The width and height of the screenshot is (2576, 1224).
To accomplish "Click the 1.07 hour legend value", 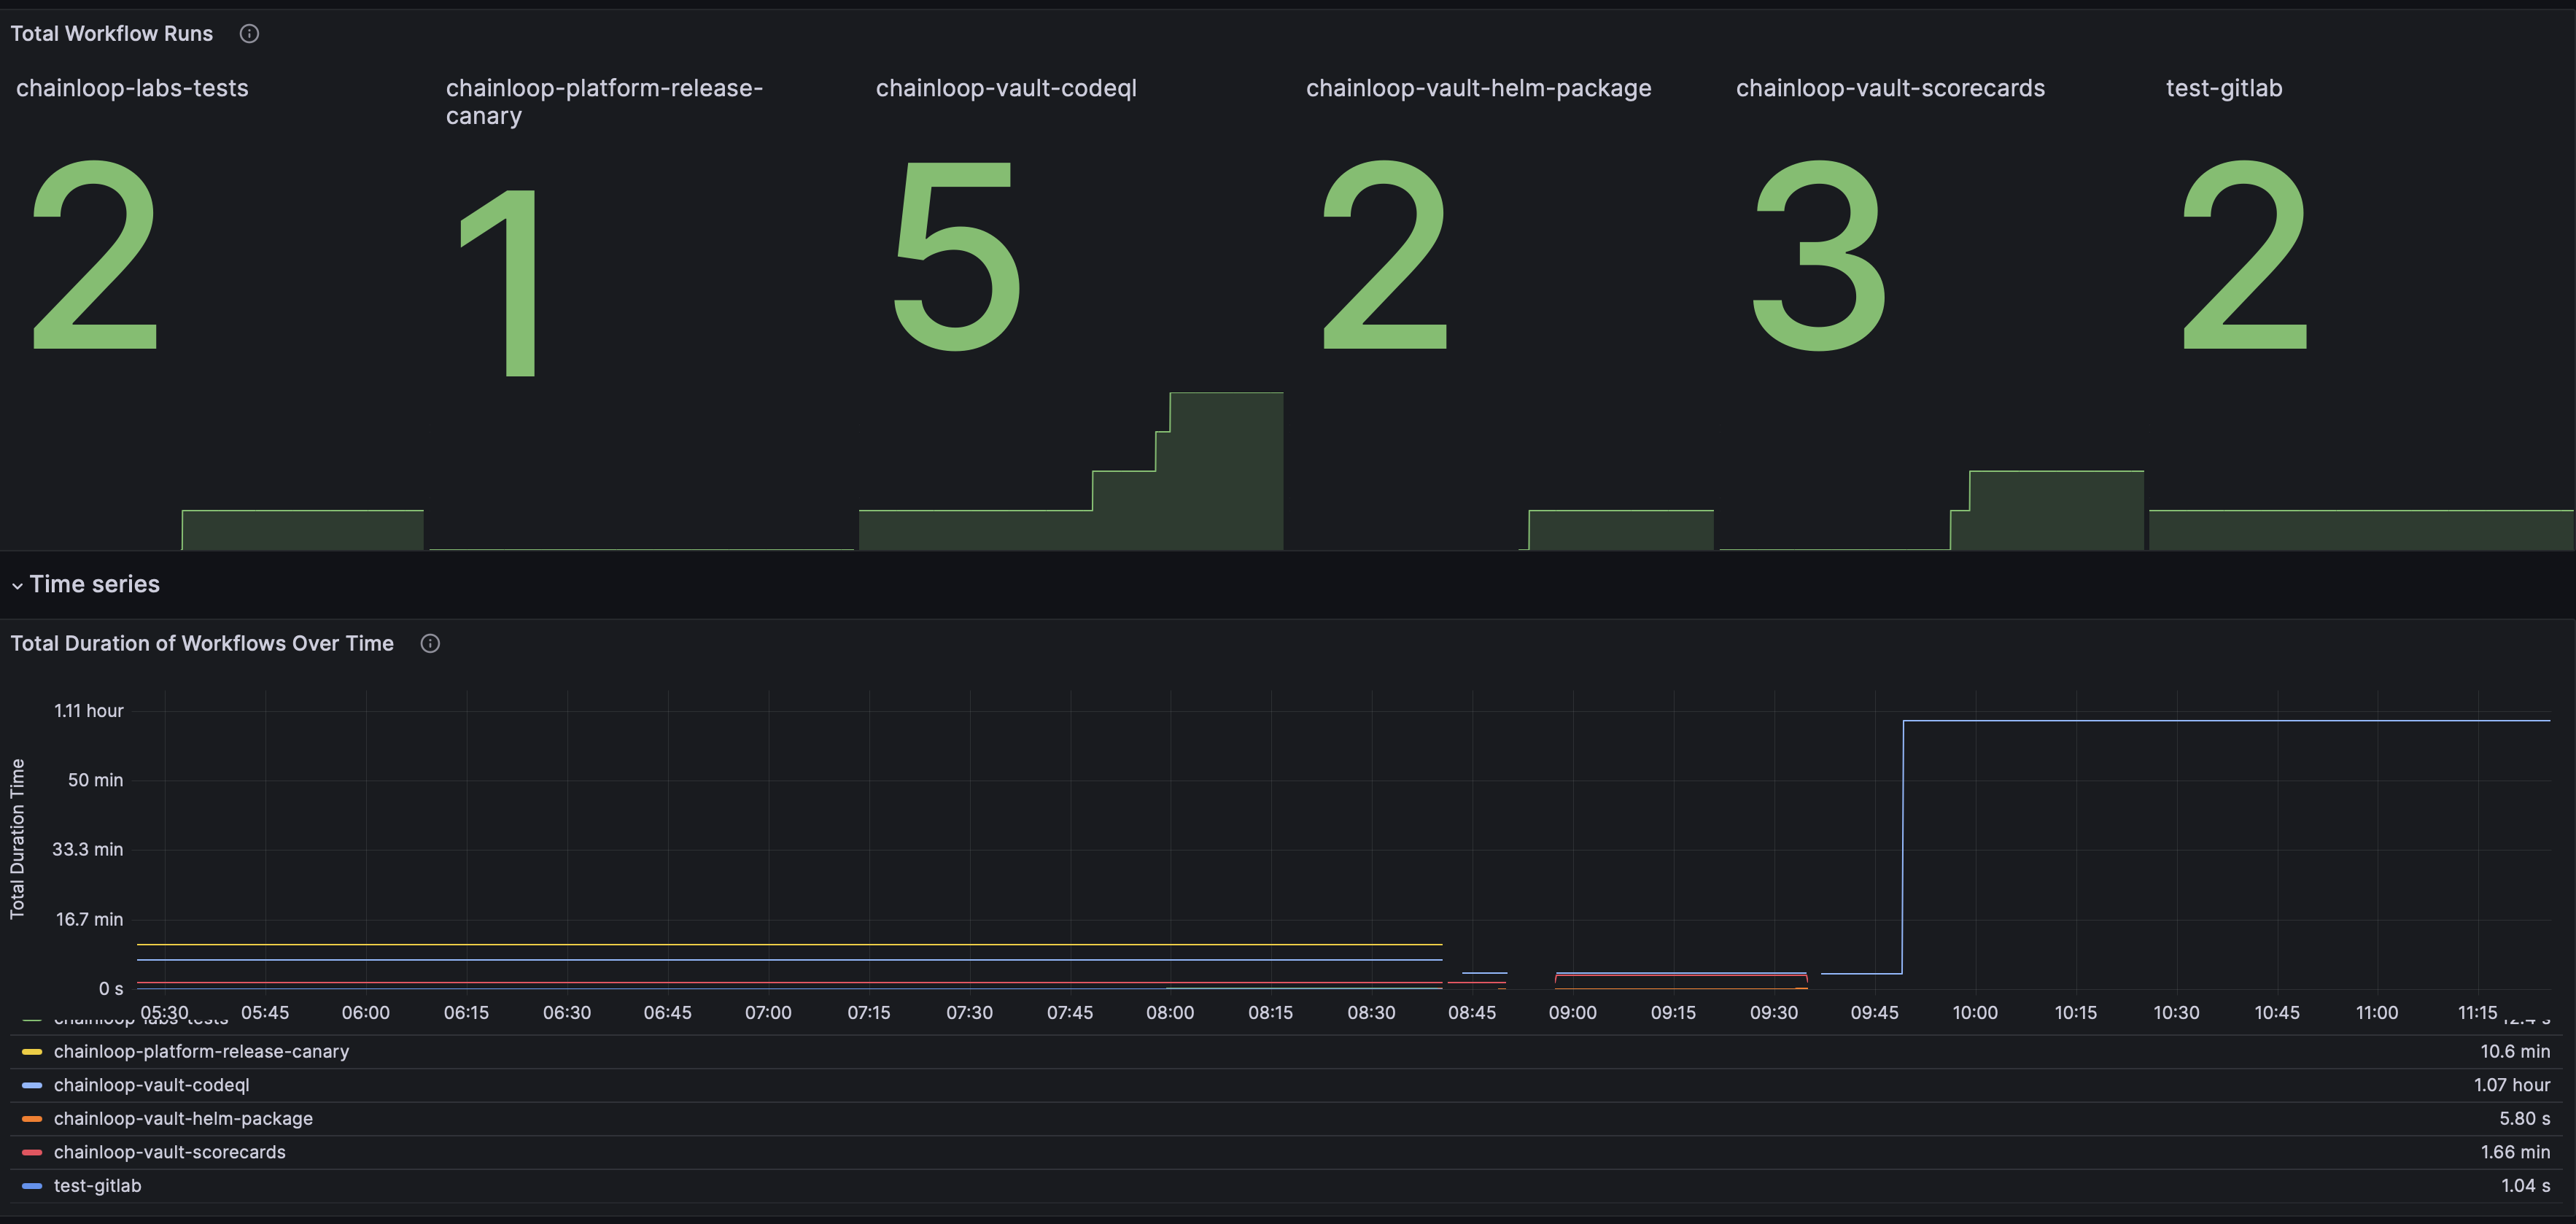I will 2511,1085.
